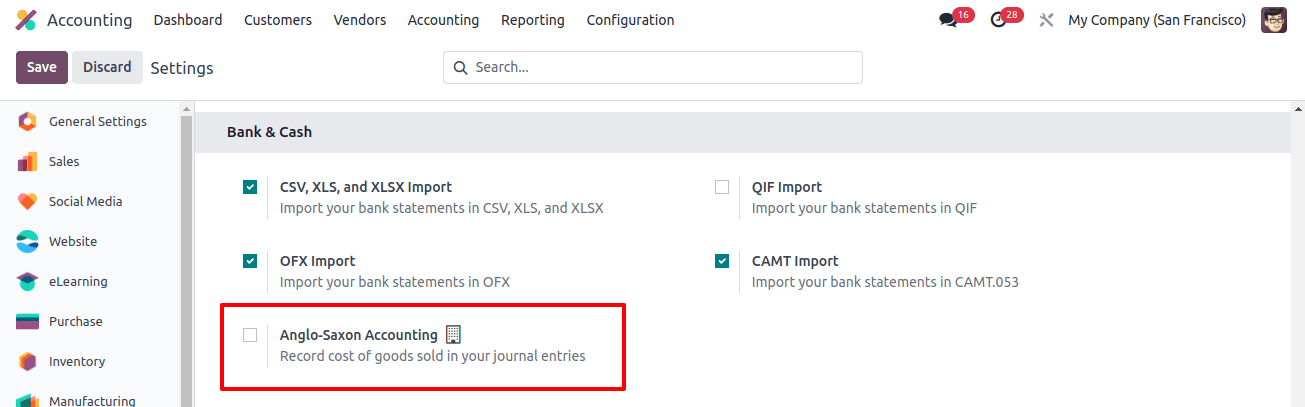
Task: Open the chat messages icon
Action: click(948, 20)
